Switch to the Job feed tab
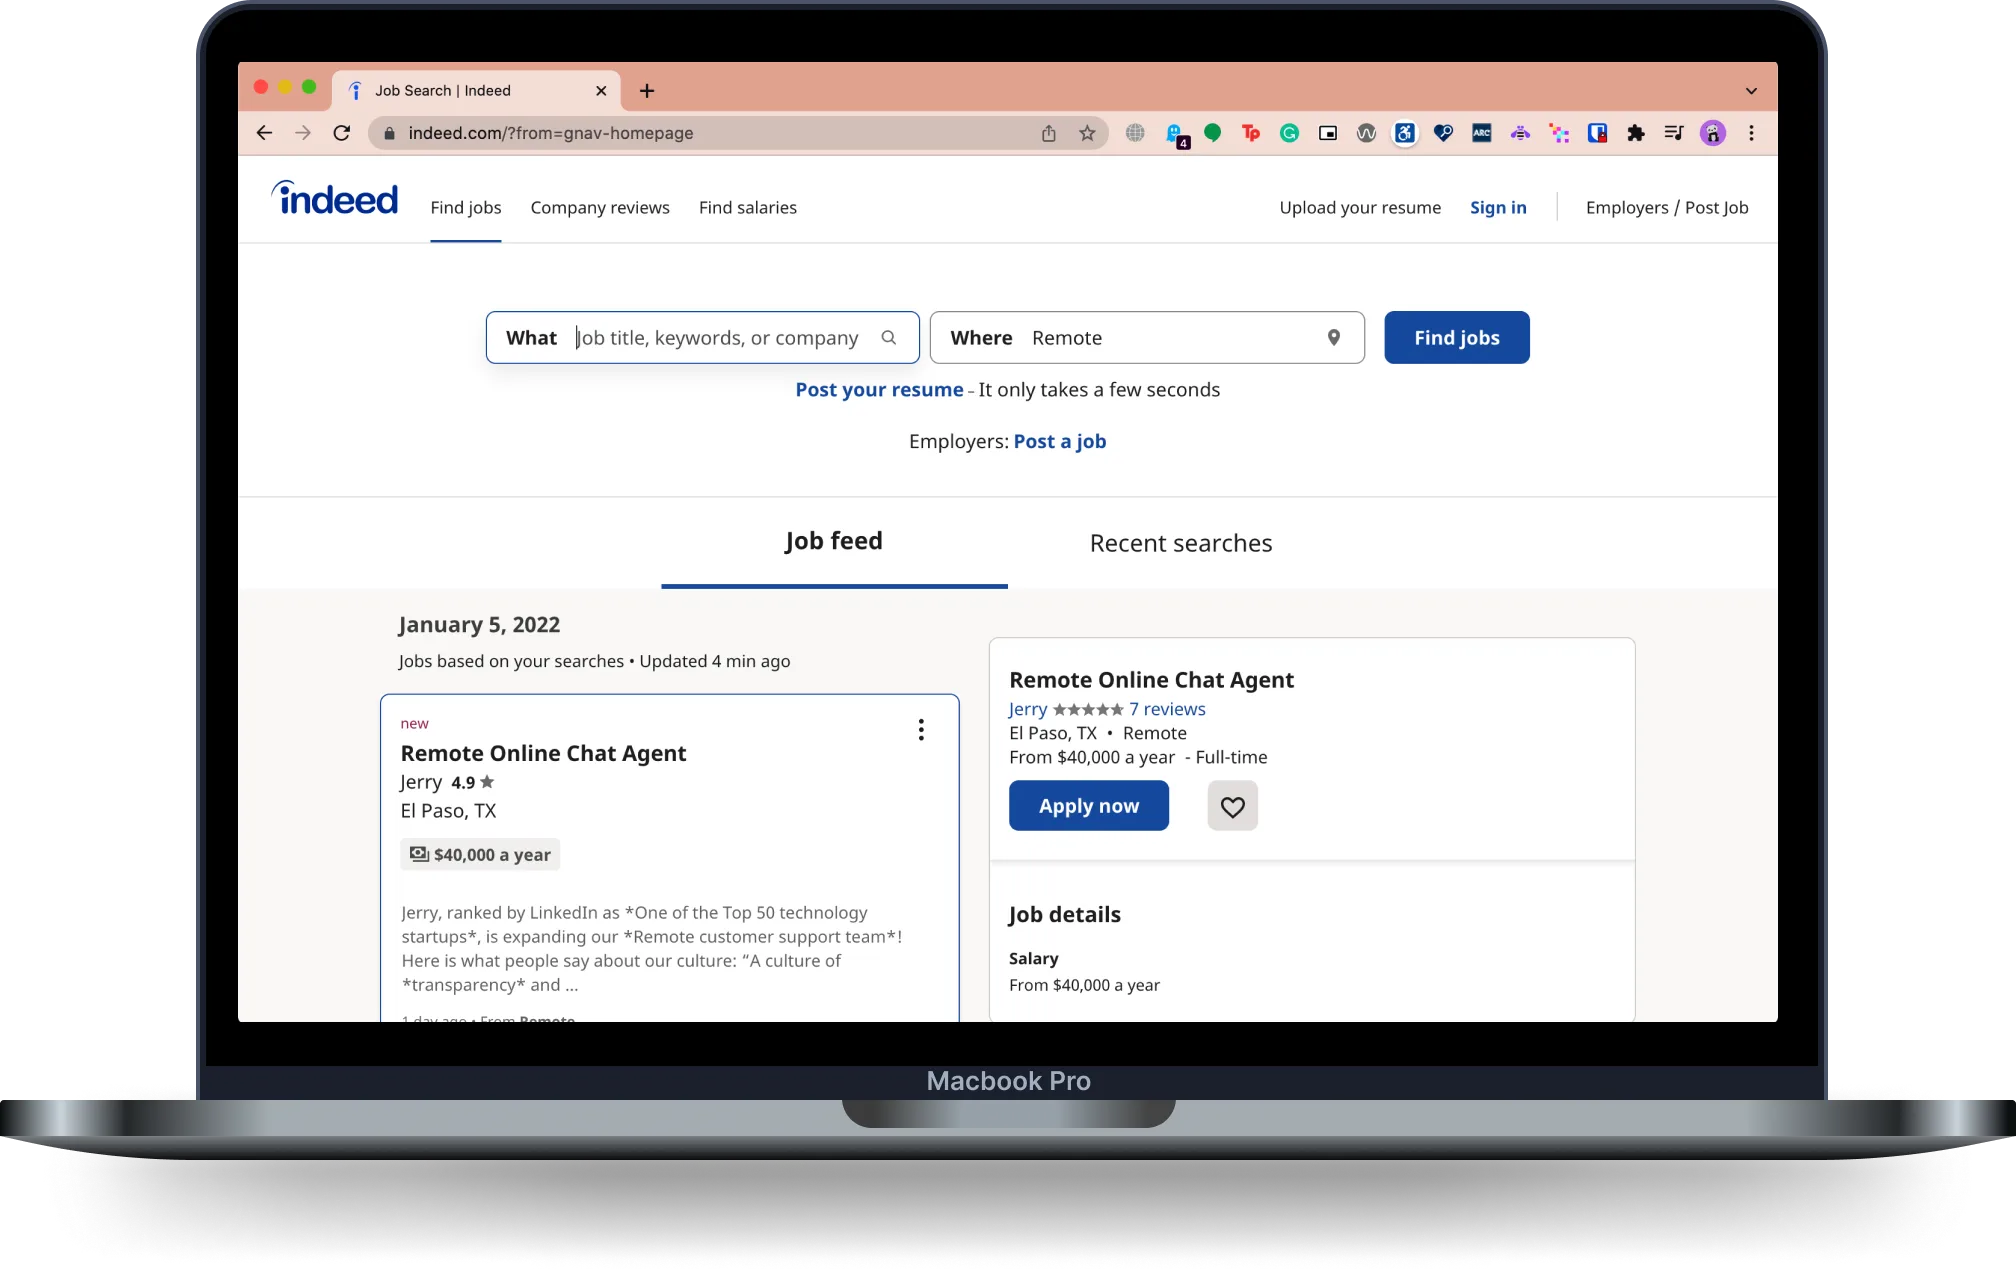 tap(834, 542)
